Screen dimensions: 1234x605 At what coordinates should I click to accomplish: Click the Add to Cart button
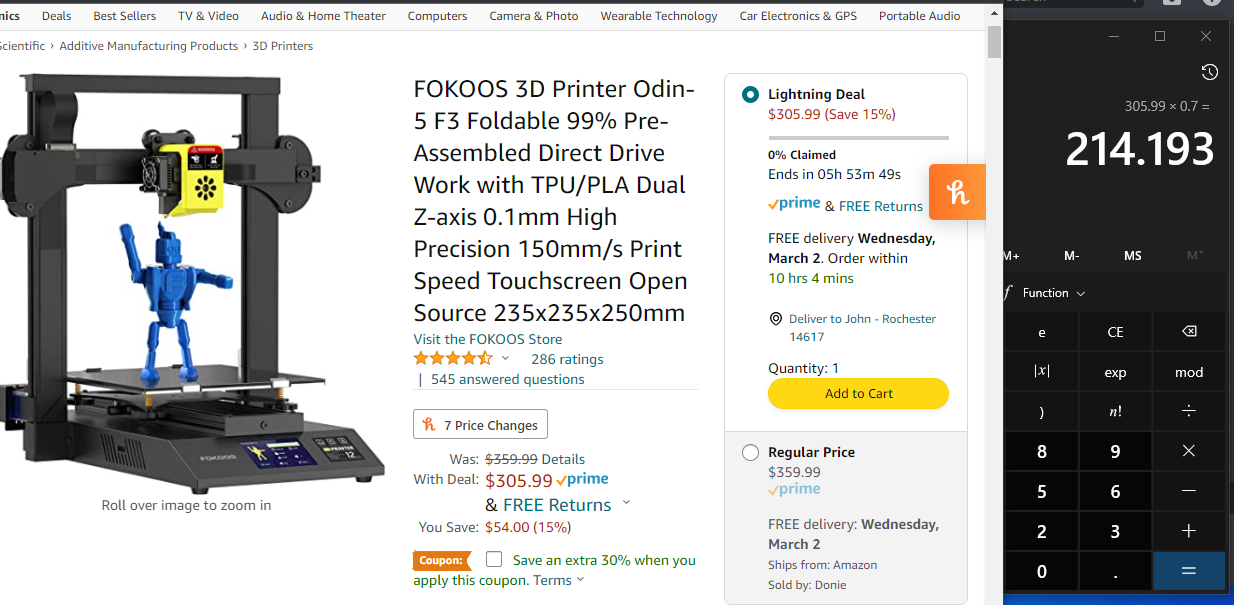[858, 393]
